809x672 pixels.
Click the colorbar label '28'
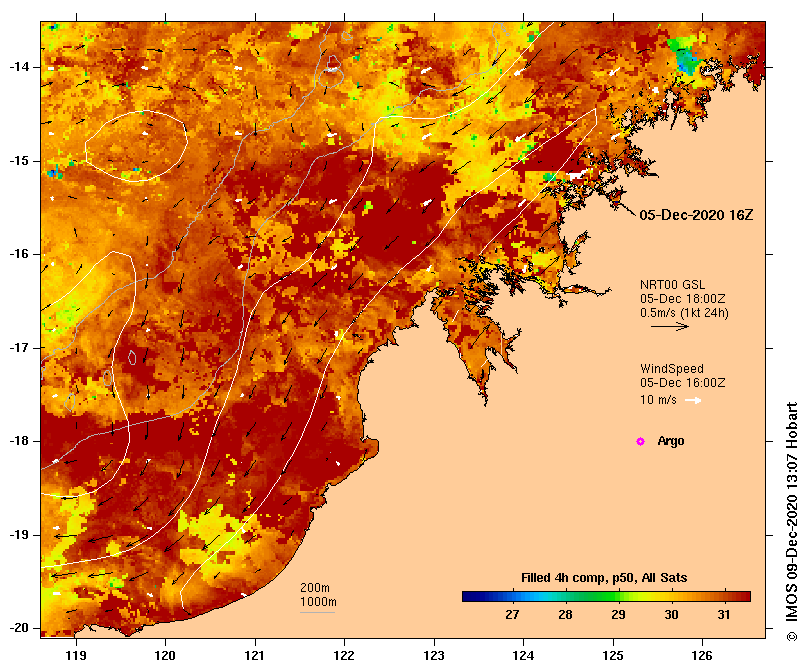[565, 615]
